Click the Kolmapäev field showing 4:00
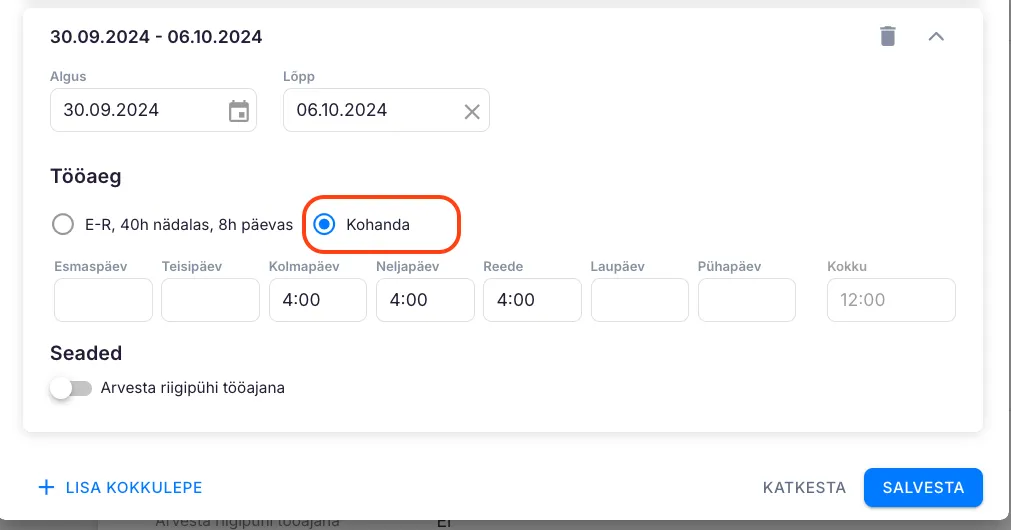 click(x=317, y=300)
